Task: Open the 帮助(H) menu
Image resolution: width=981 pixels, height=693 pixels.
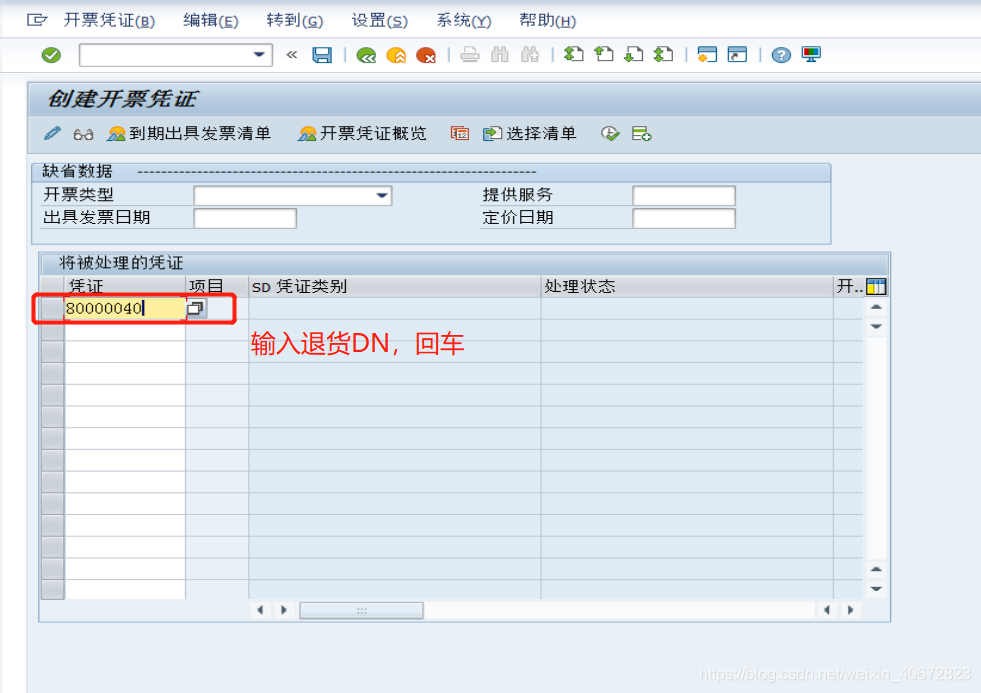Action: point(547,21)
